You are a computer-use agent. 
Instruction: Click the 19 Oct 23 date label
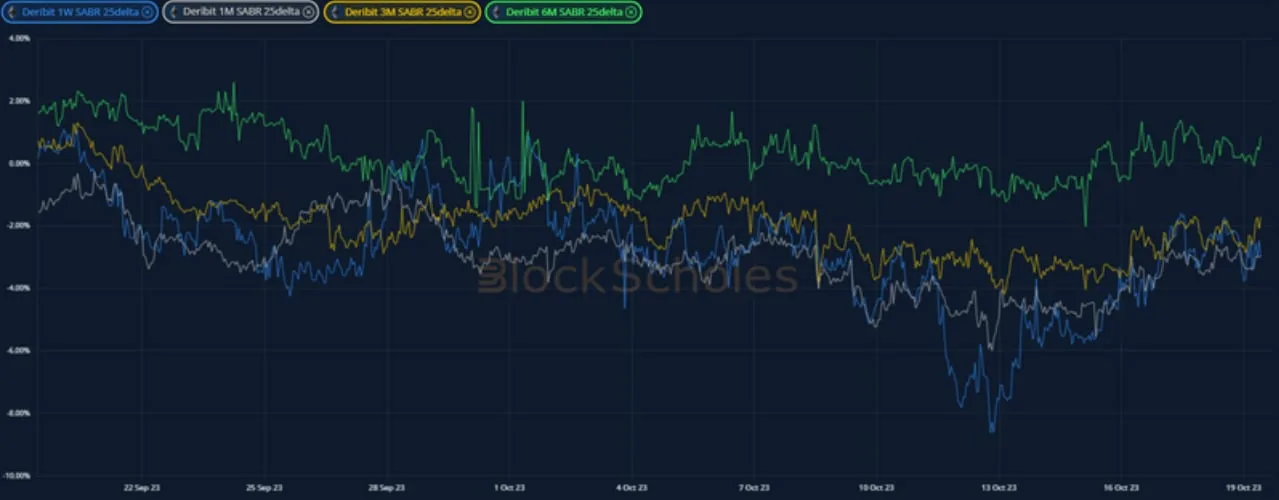[x=1244, y=488]
